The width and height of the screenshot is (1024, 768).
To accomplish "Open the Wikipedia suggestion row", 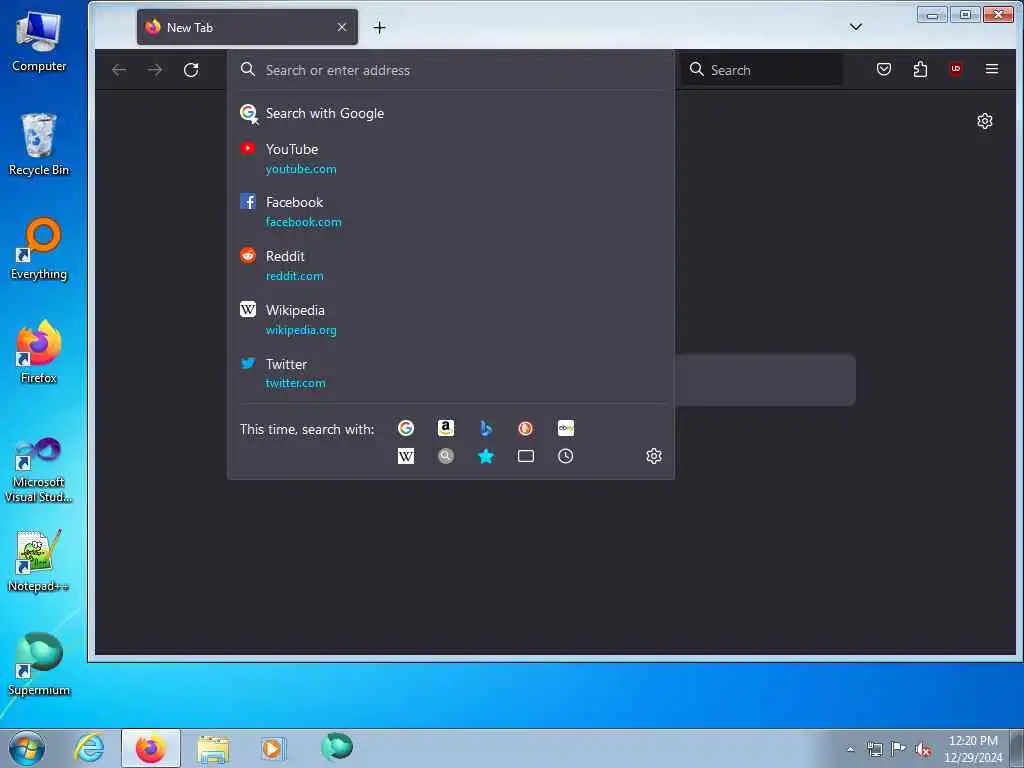I will (451, 319).
